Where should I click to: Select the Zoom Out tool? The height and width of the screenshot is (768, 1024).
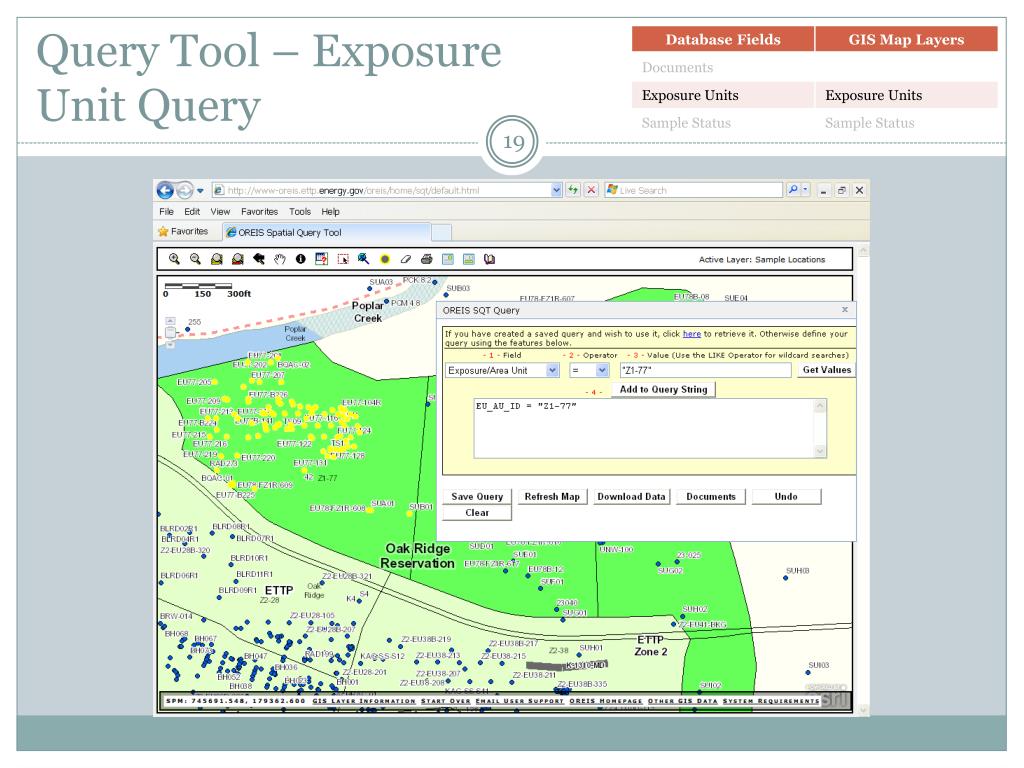195,259
